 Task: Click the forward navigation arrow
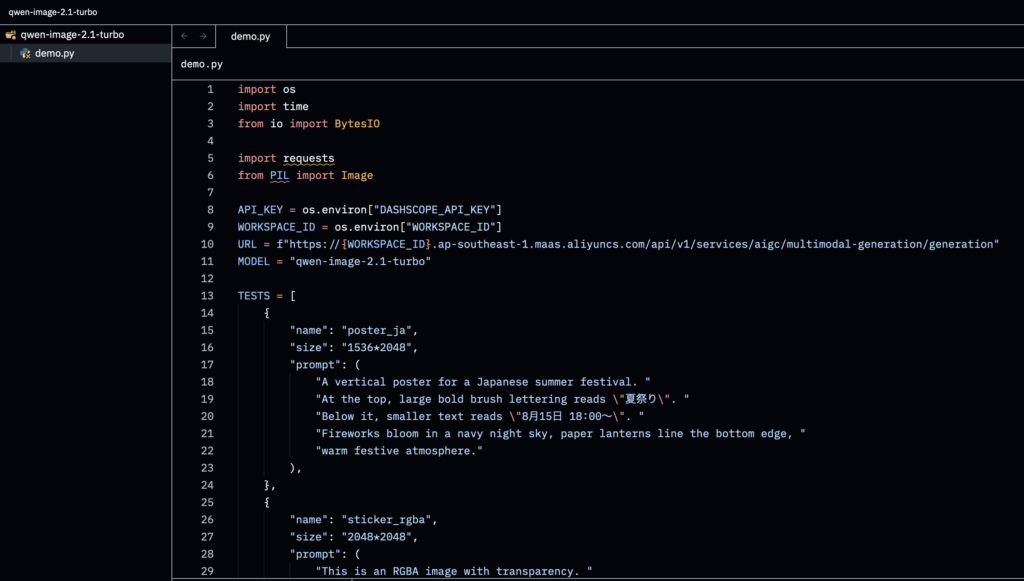pos(203,37)
